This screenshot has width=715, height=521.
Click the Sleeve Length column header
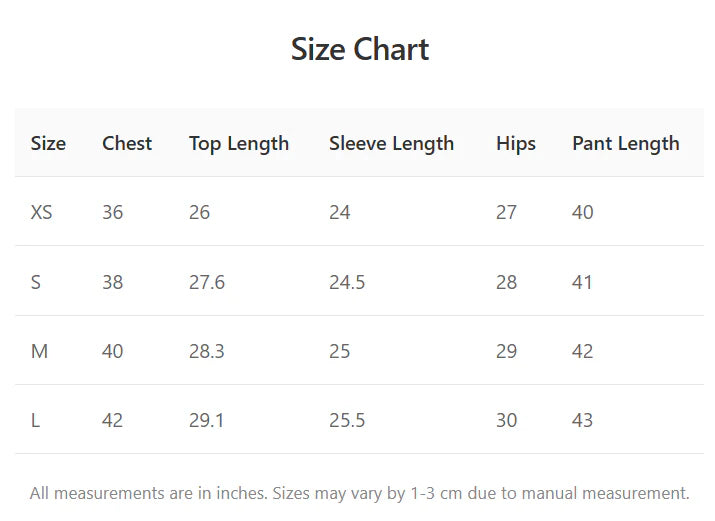coord(391,143)
